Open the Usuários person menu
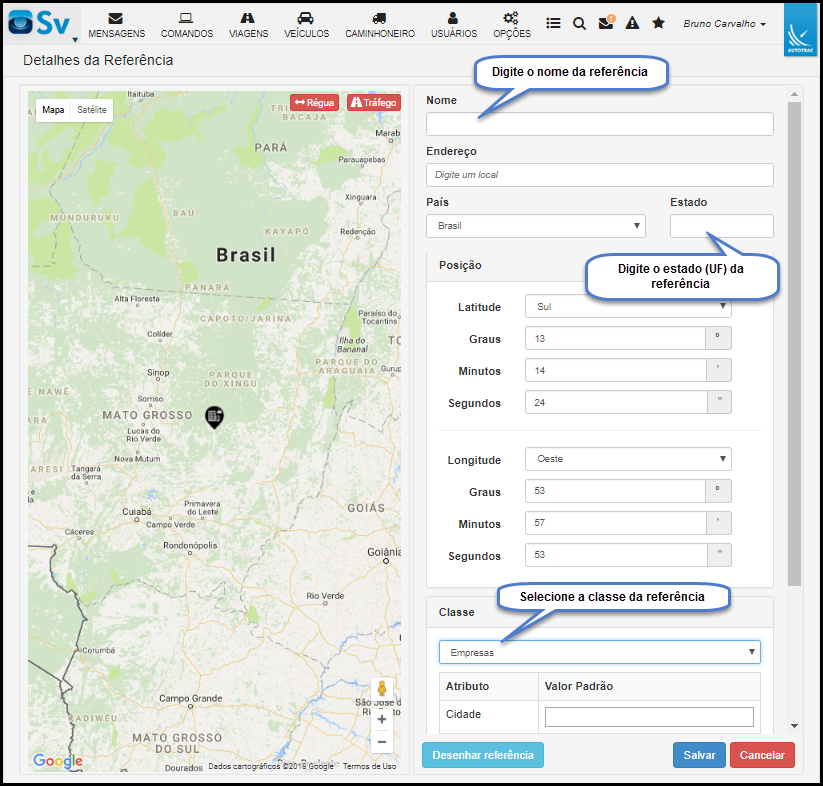The image size is (823, 786). click(453, 25)
